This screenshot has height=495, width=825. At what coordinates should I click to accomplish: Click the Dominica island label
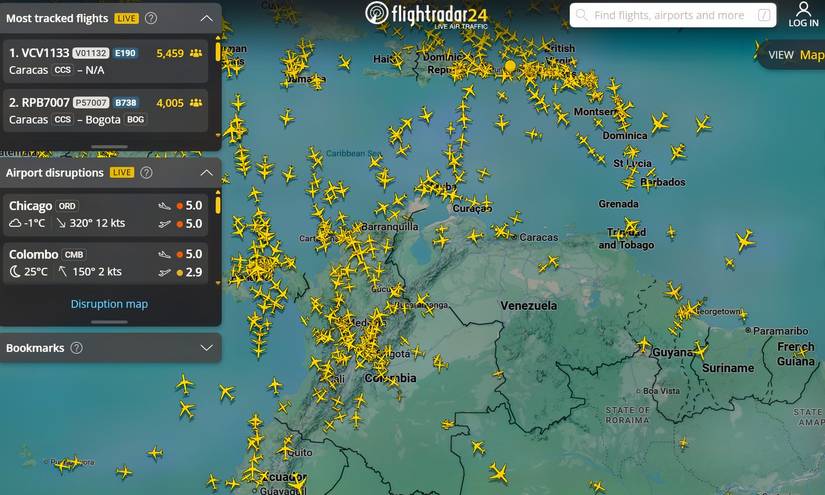(625, 136)
